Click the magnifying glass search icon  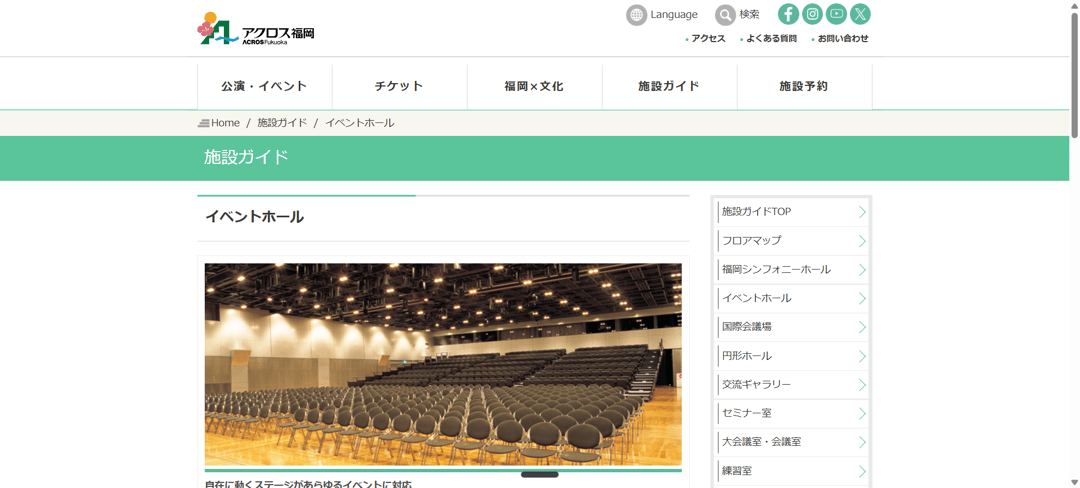point(725,15)
